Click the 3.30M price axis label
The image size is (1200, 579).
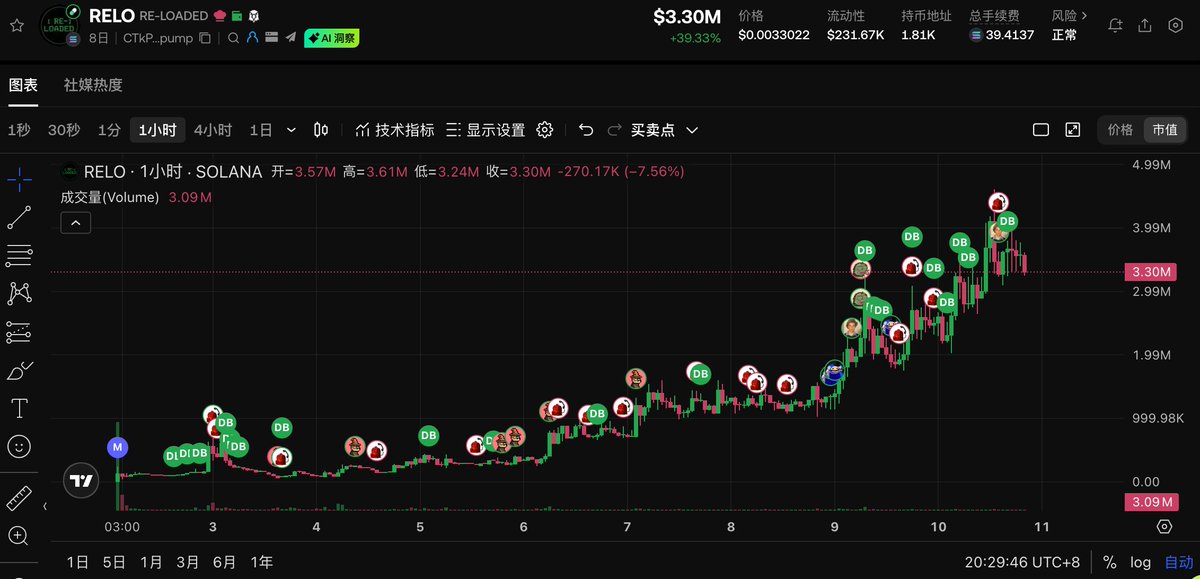tap(1151, 272)
